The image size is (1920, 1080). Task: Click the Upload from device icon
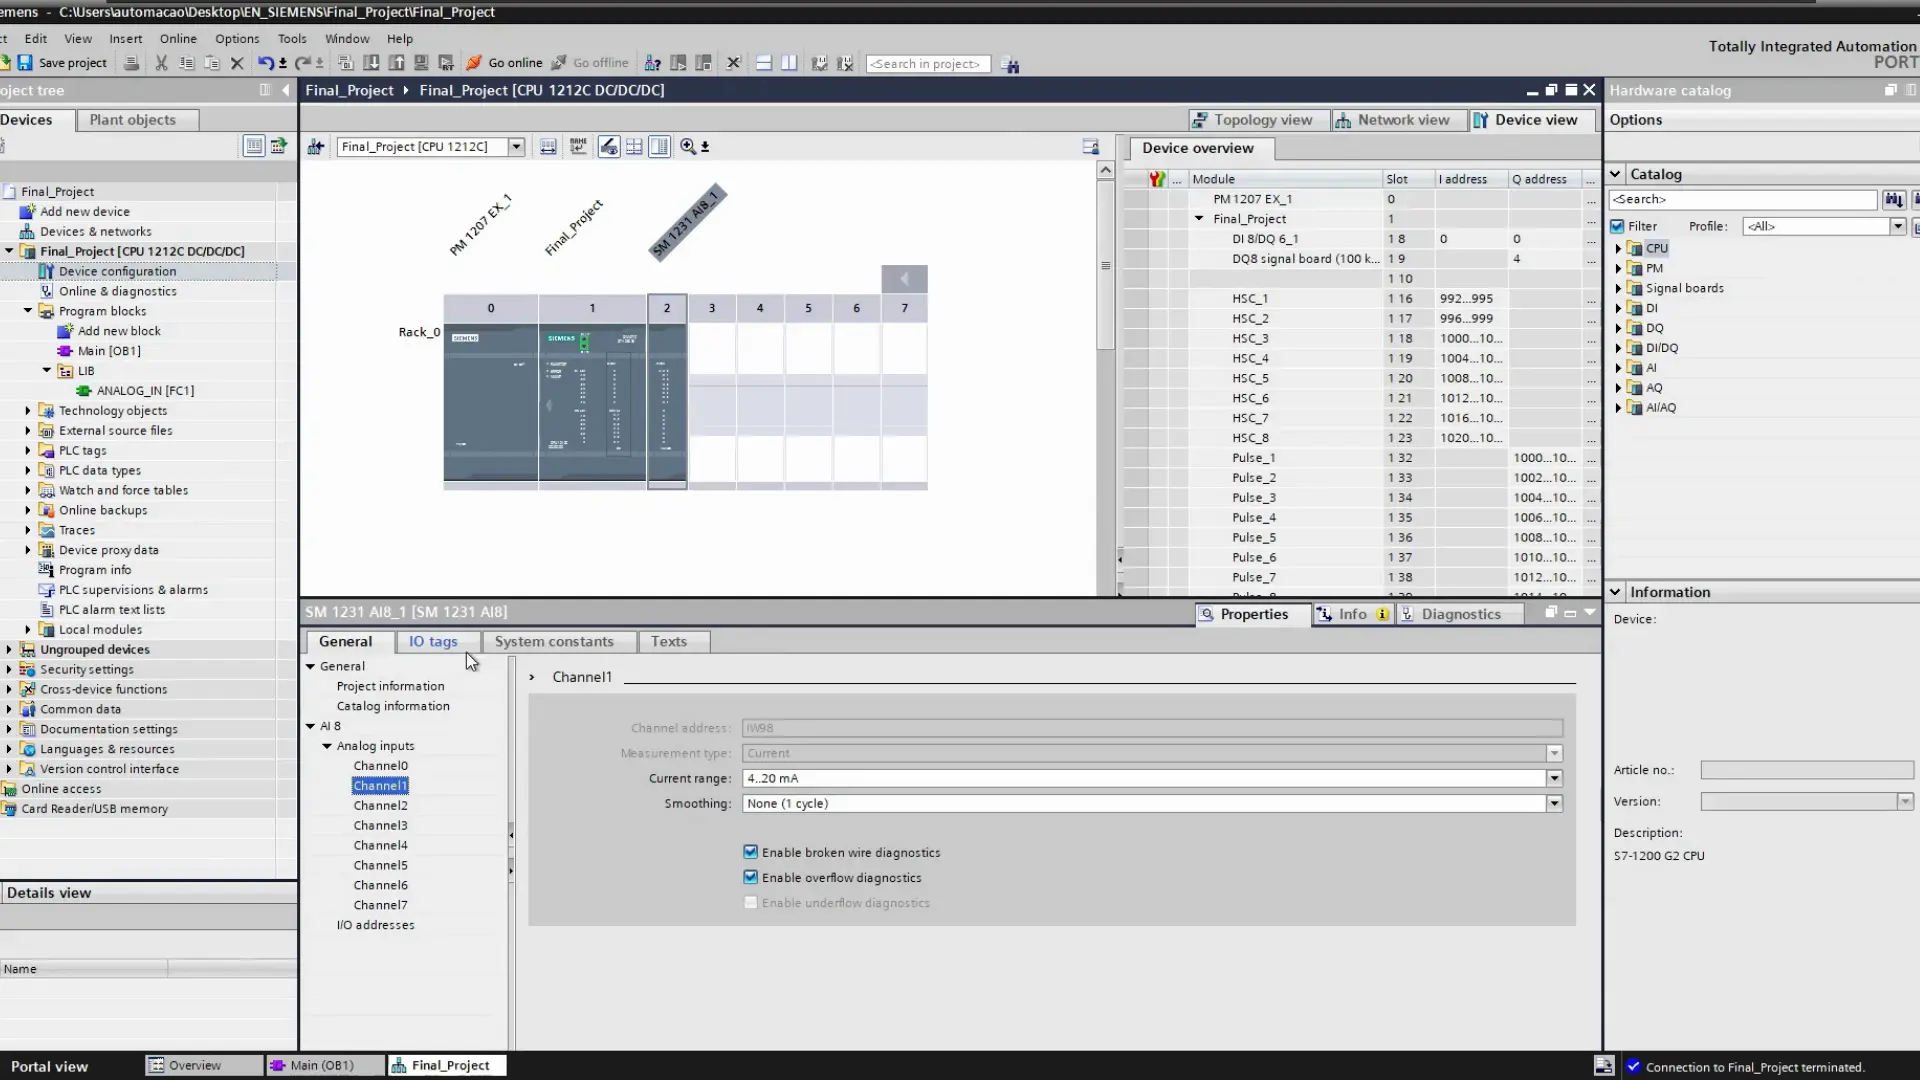coord(396,63)
